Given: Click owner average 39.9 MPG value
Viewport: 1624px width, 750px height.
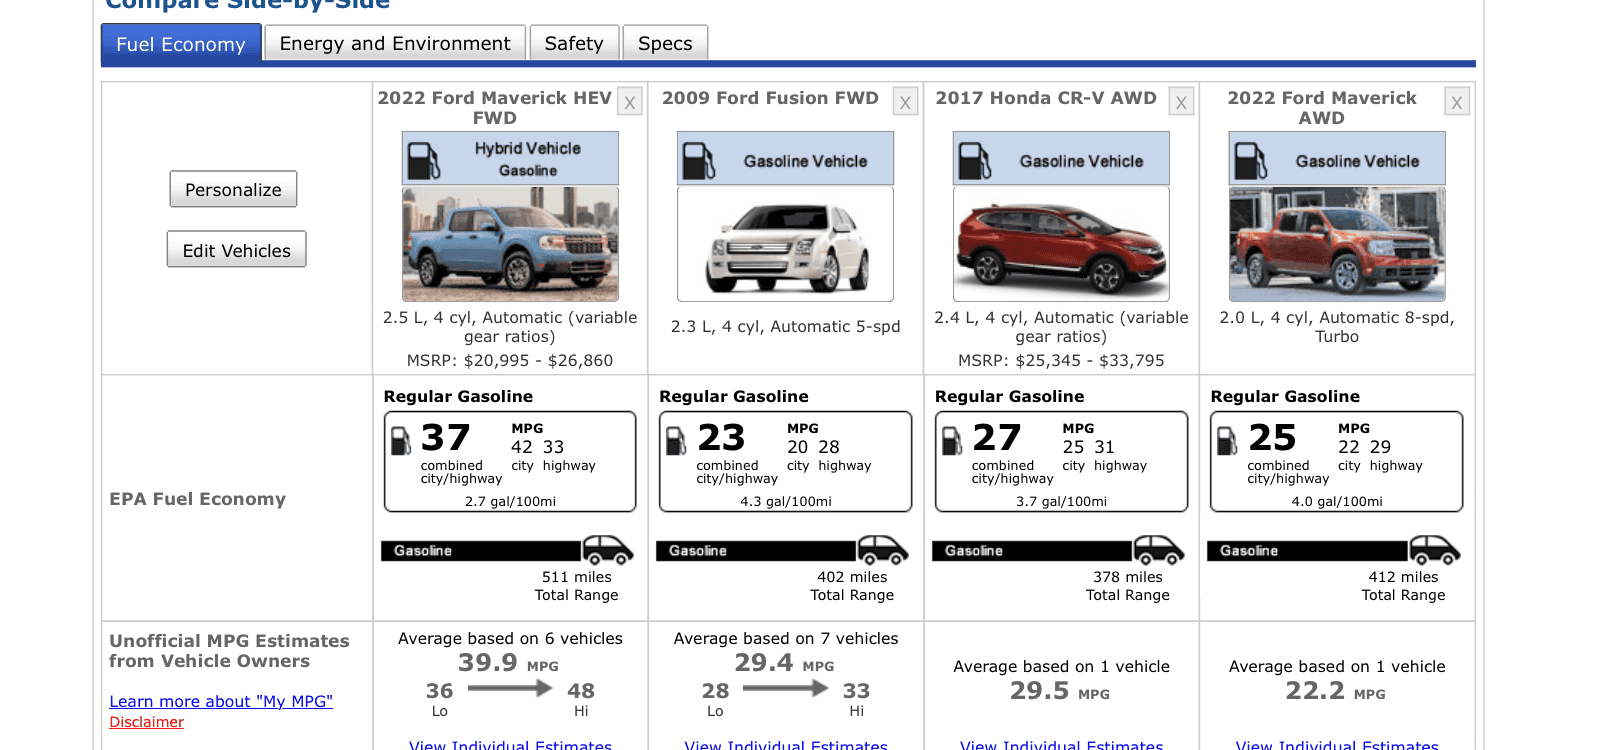Looking at the screenshot, I should point(488,662).
